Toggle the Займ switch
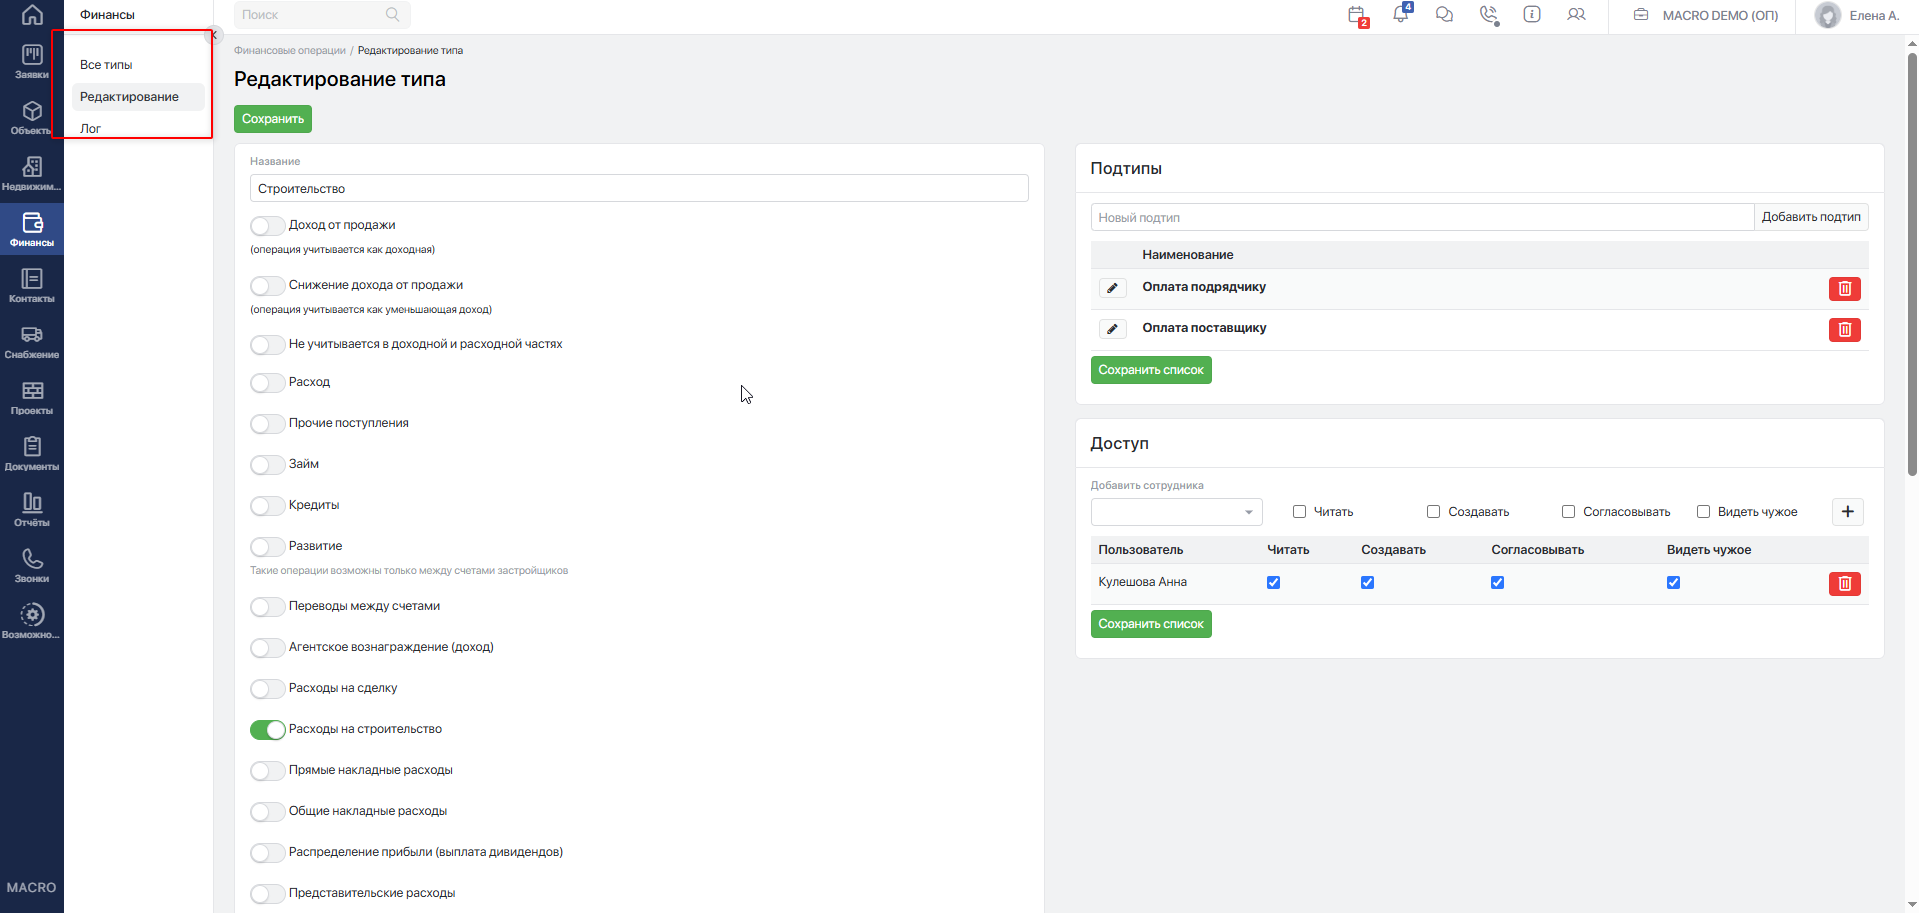 pyautogui.click(x=267, y=465)
